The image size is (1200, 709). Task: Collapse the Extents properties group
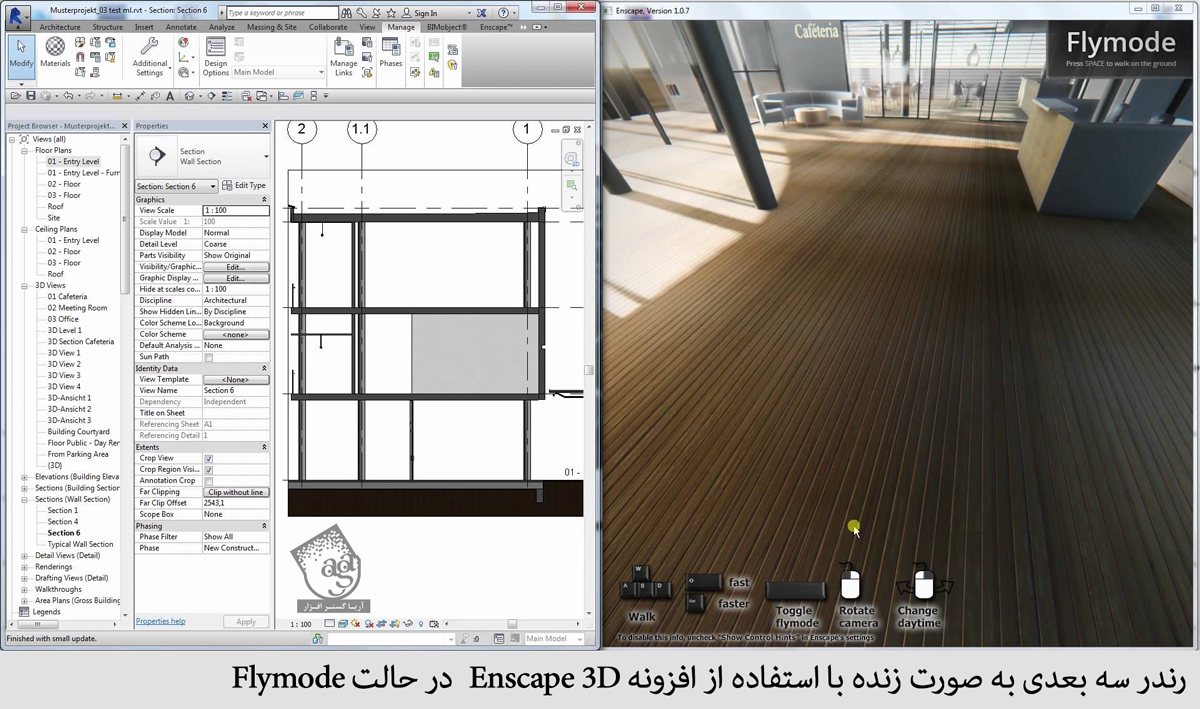[x=265, y=447]
